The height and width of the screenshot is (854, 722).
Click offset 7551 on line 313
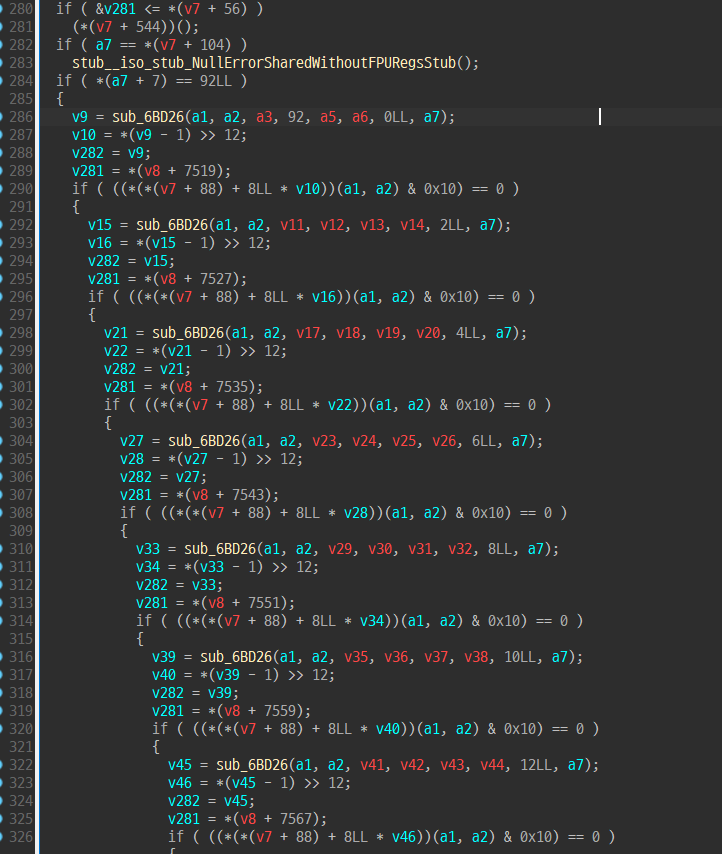[264, 602]
